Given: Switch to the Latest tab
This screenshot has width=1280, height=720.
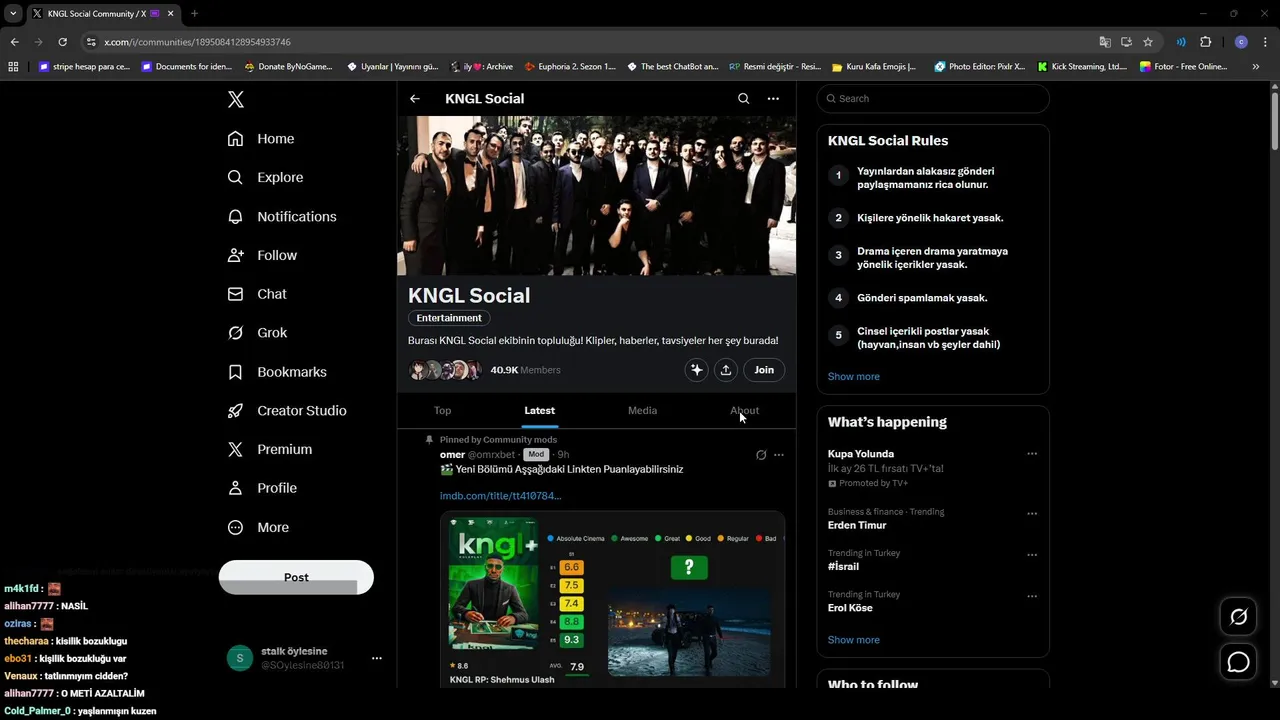Looking at the screenshot, I should pyautogui.click(x=540, y=410).
